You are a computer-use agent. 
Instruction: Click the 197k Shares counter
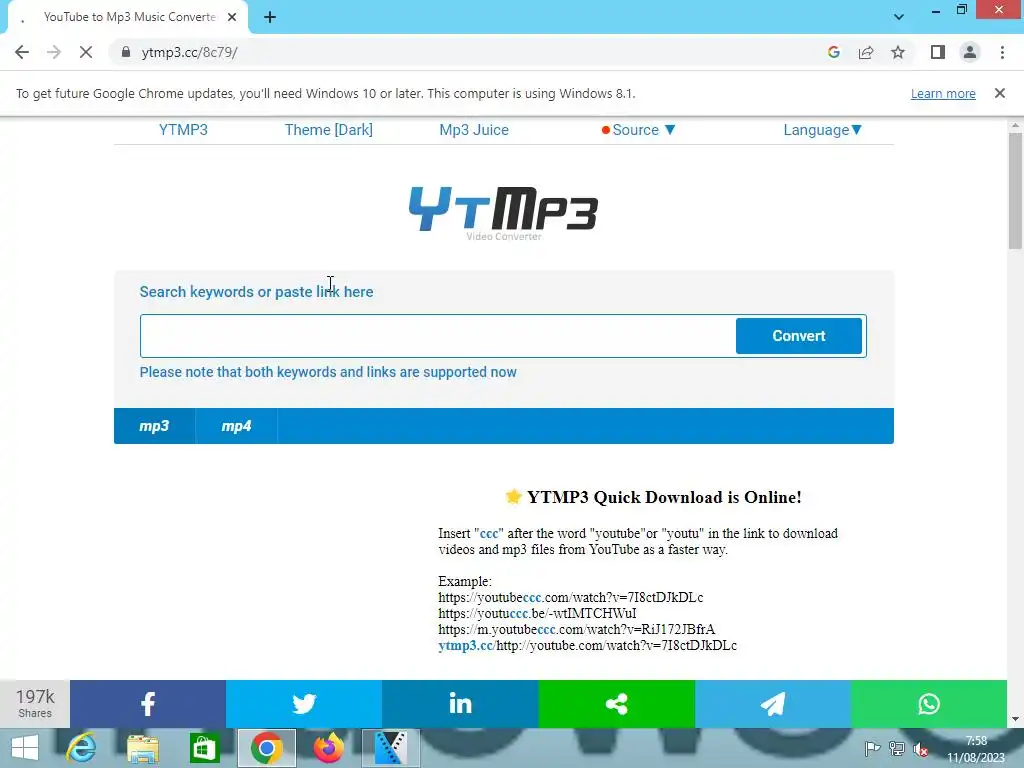pyautogui.click(x=35, y=704)
